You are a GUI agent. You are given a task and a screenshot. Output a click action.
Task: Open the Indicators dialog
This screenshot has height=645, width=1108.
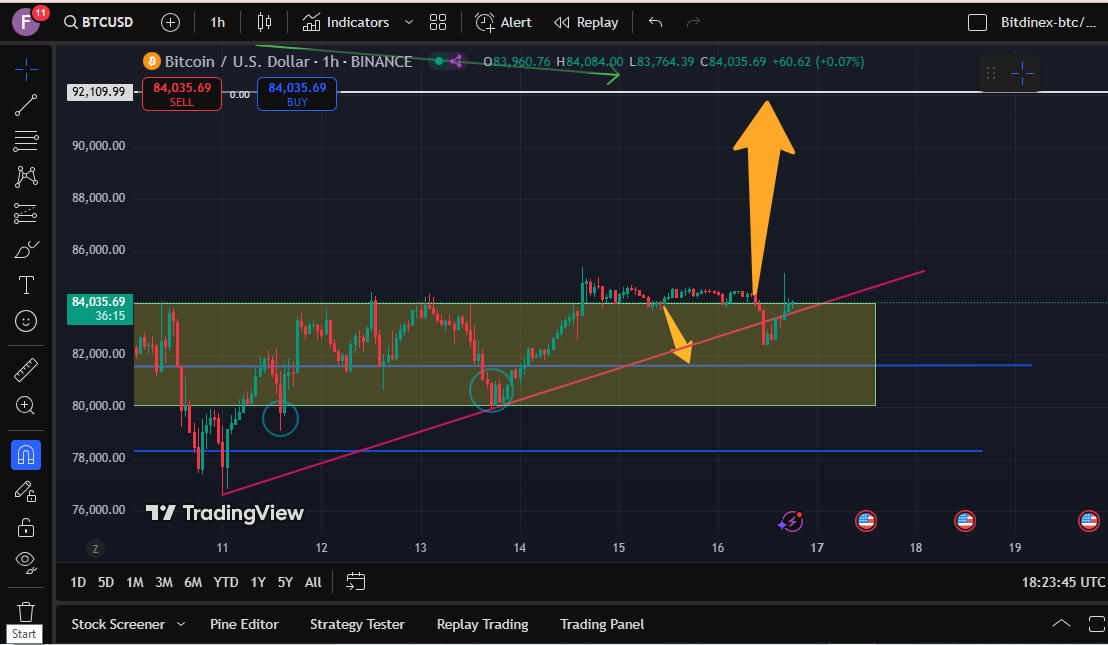tap(346, 23)
